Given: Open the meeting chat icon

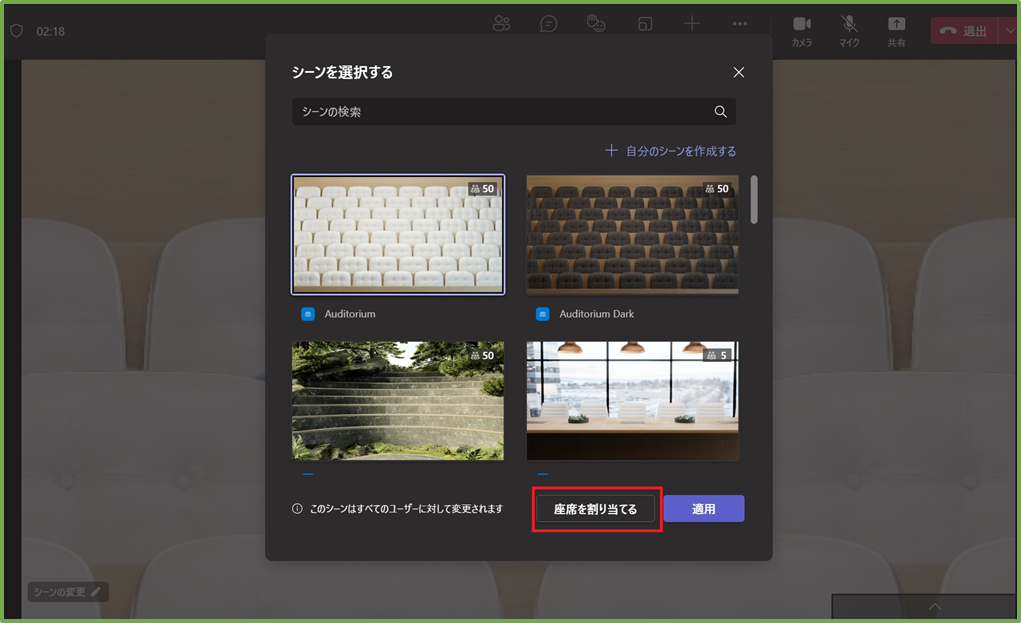Looking at the screenshot, I should tap(549, 24).
